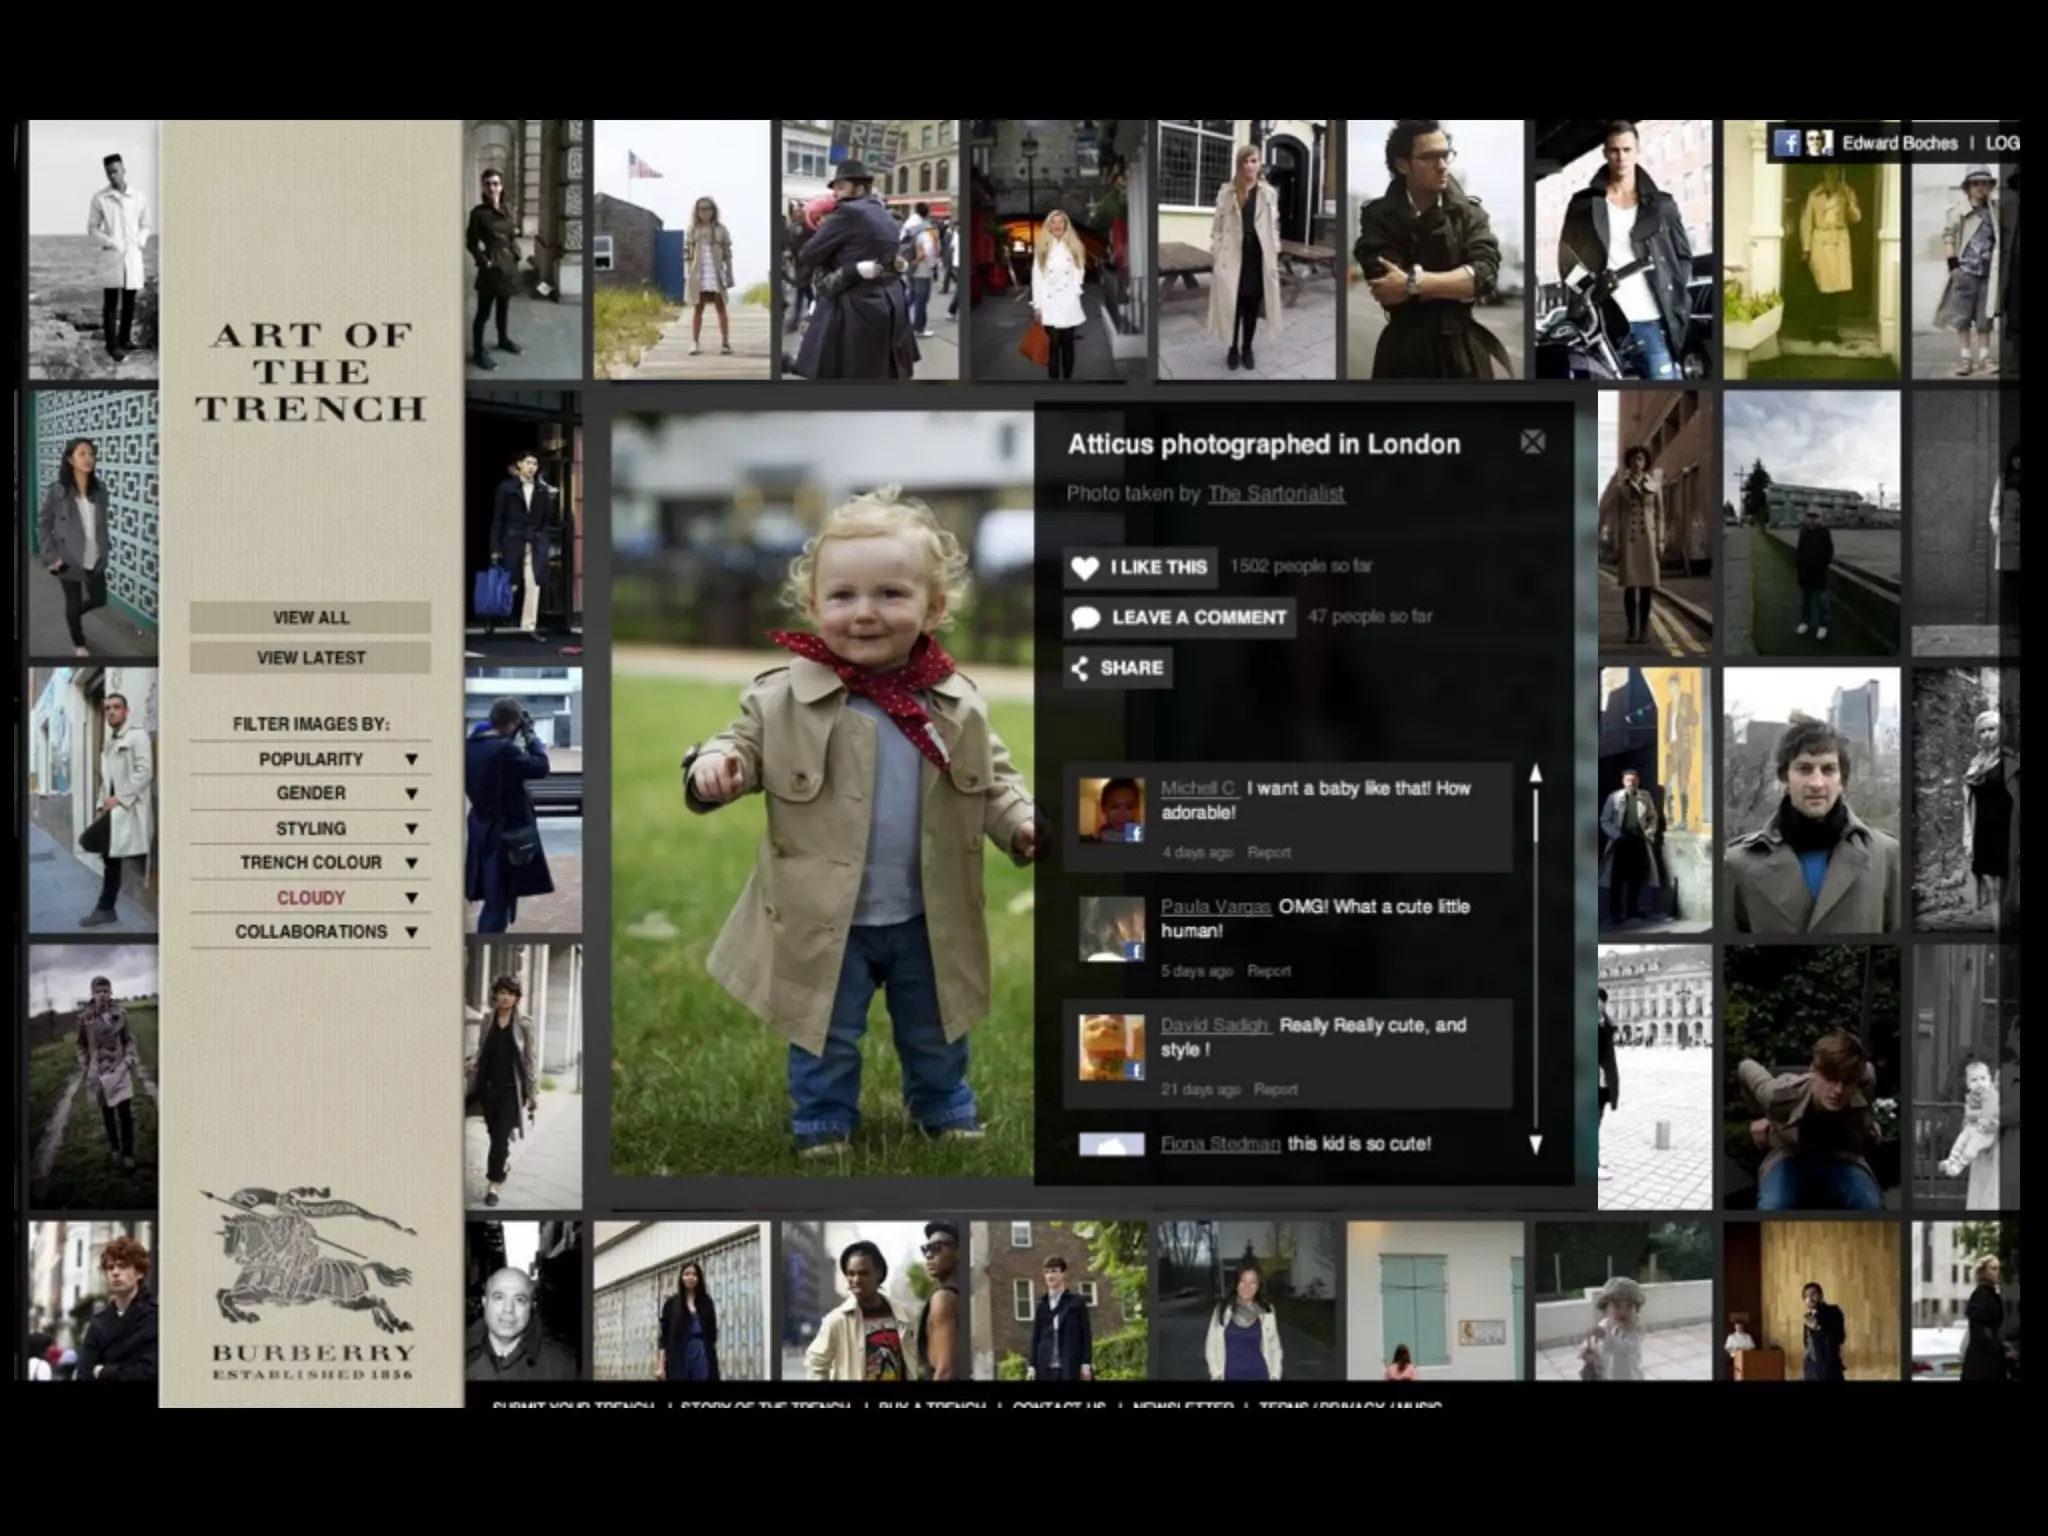
Task: Open The Sartorialist photographer link
Action: (1275, 493)
